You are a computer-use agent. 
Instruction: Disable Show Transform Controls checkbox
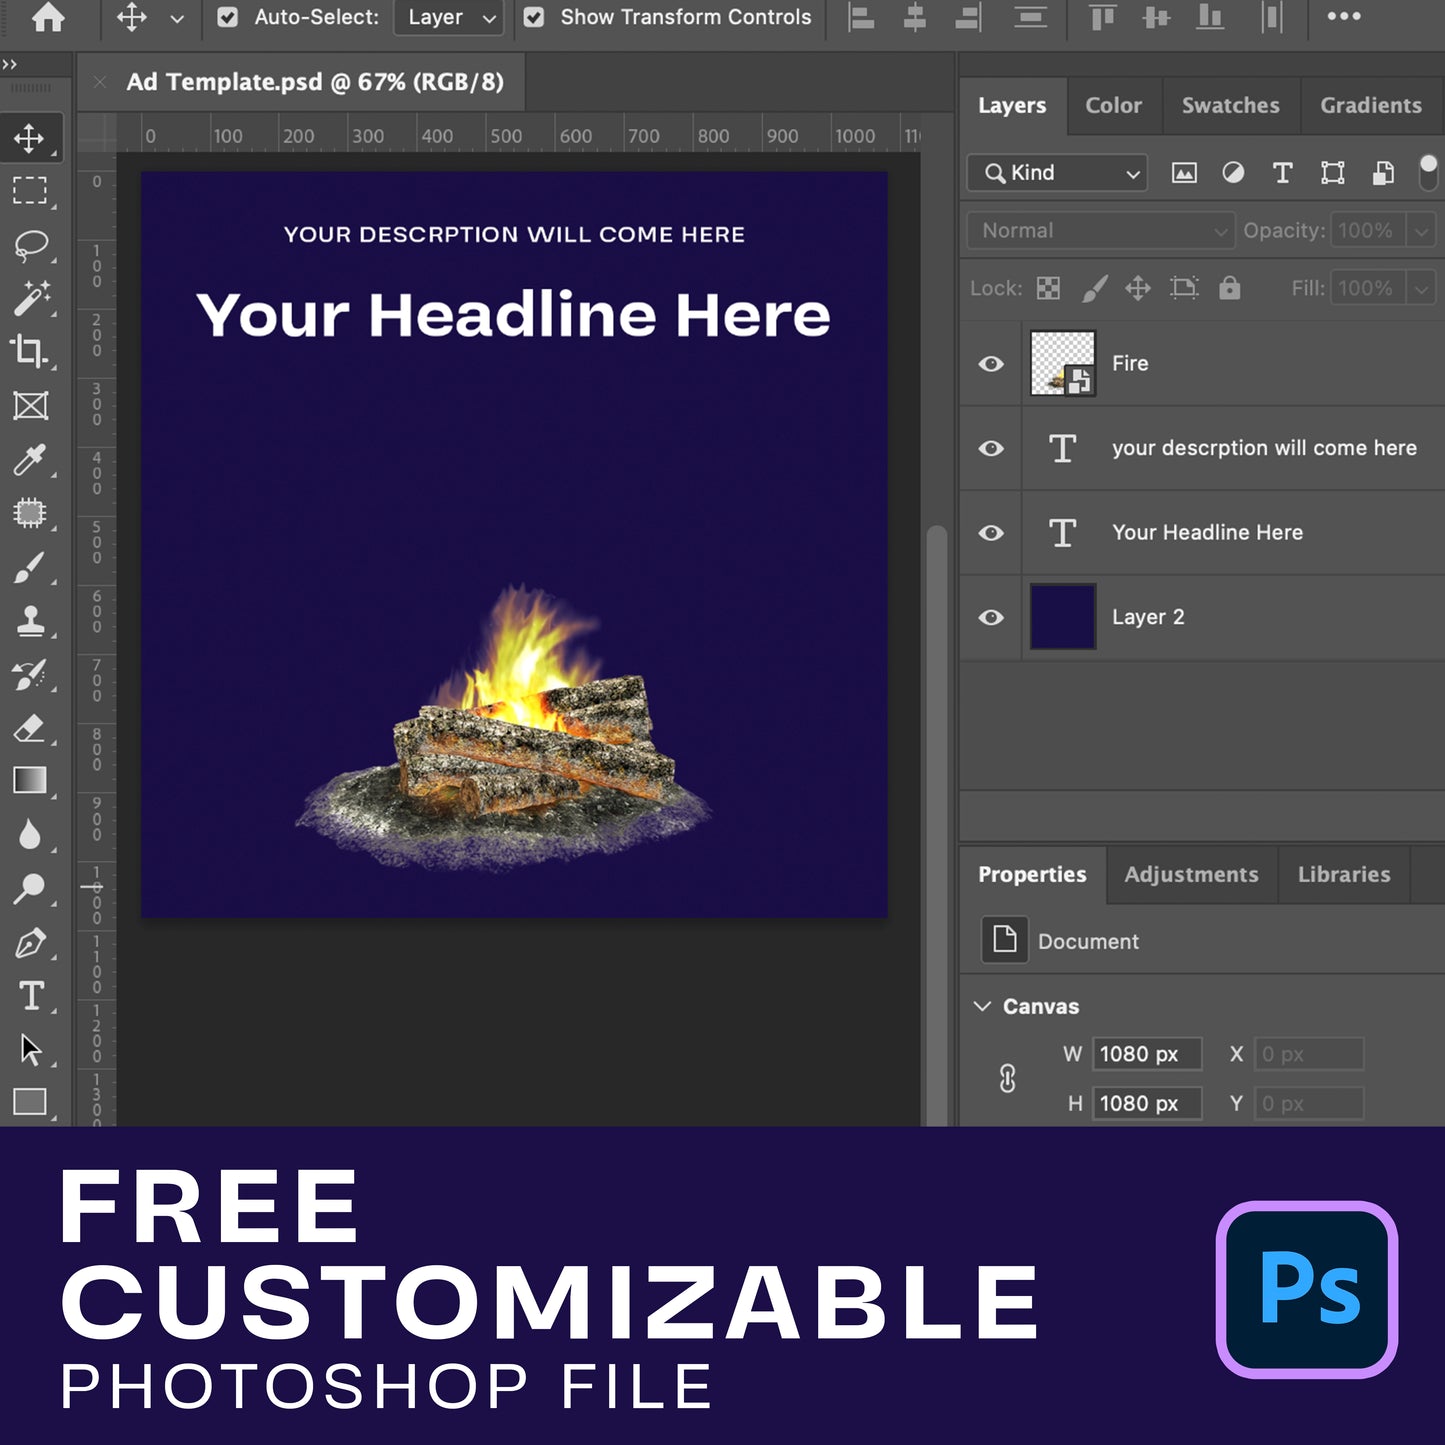[x=534, y=17]
